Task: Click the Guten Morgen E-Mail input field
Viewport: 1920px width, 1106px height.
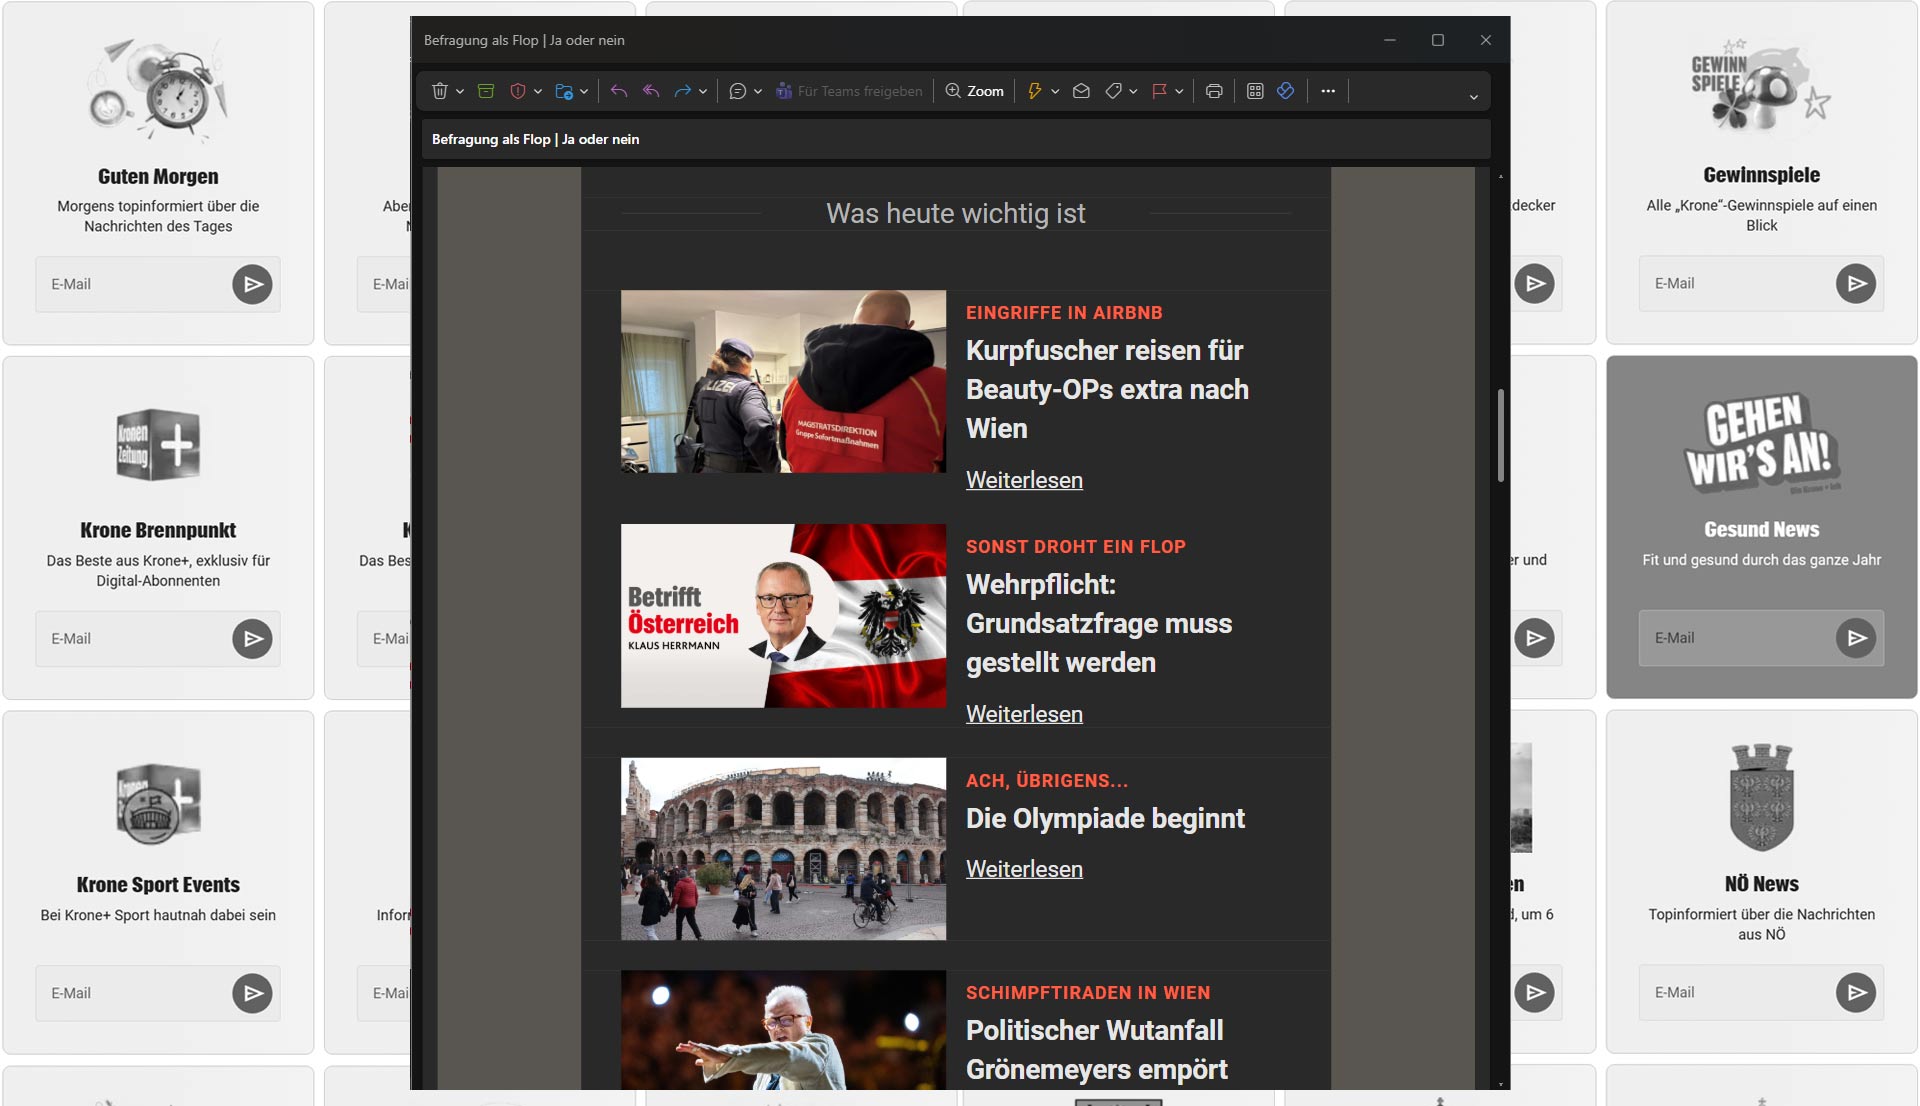Action: coord(132,284)
